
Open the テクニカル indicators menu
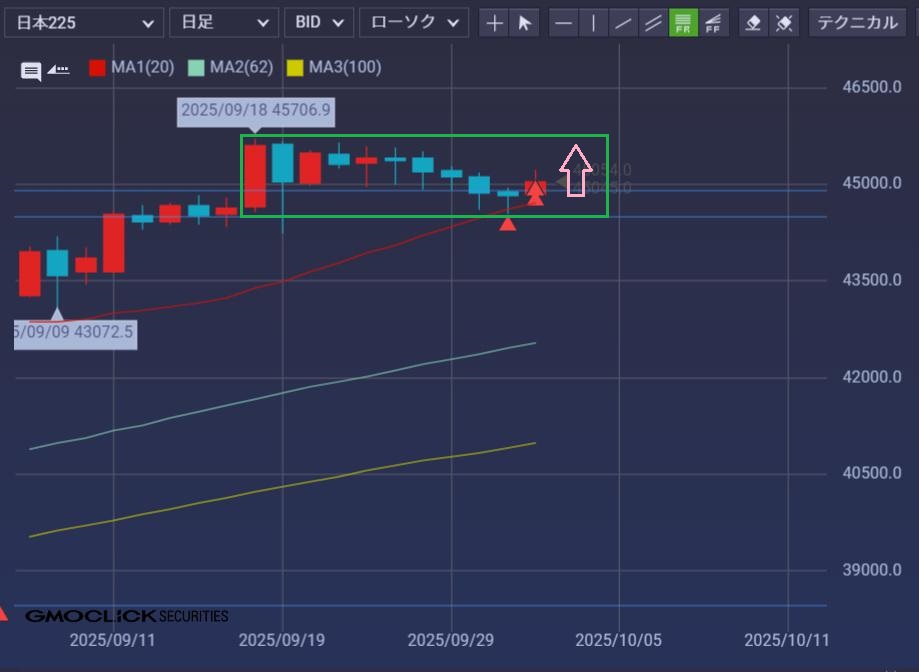(x=860, y=23)
